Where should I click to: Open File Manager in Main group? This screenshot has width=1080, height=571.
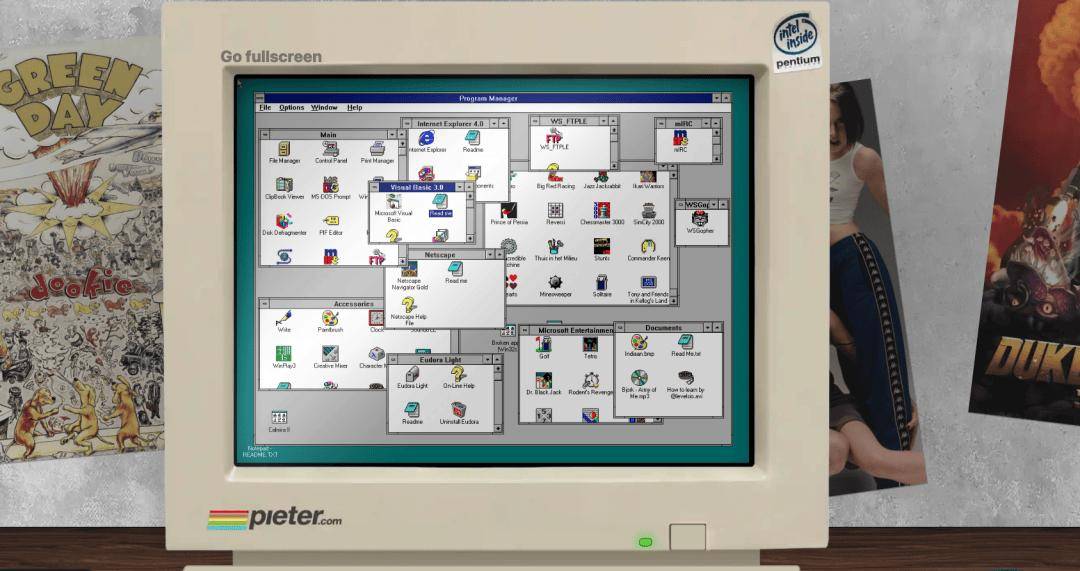click(x=284, y=152)
